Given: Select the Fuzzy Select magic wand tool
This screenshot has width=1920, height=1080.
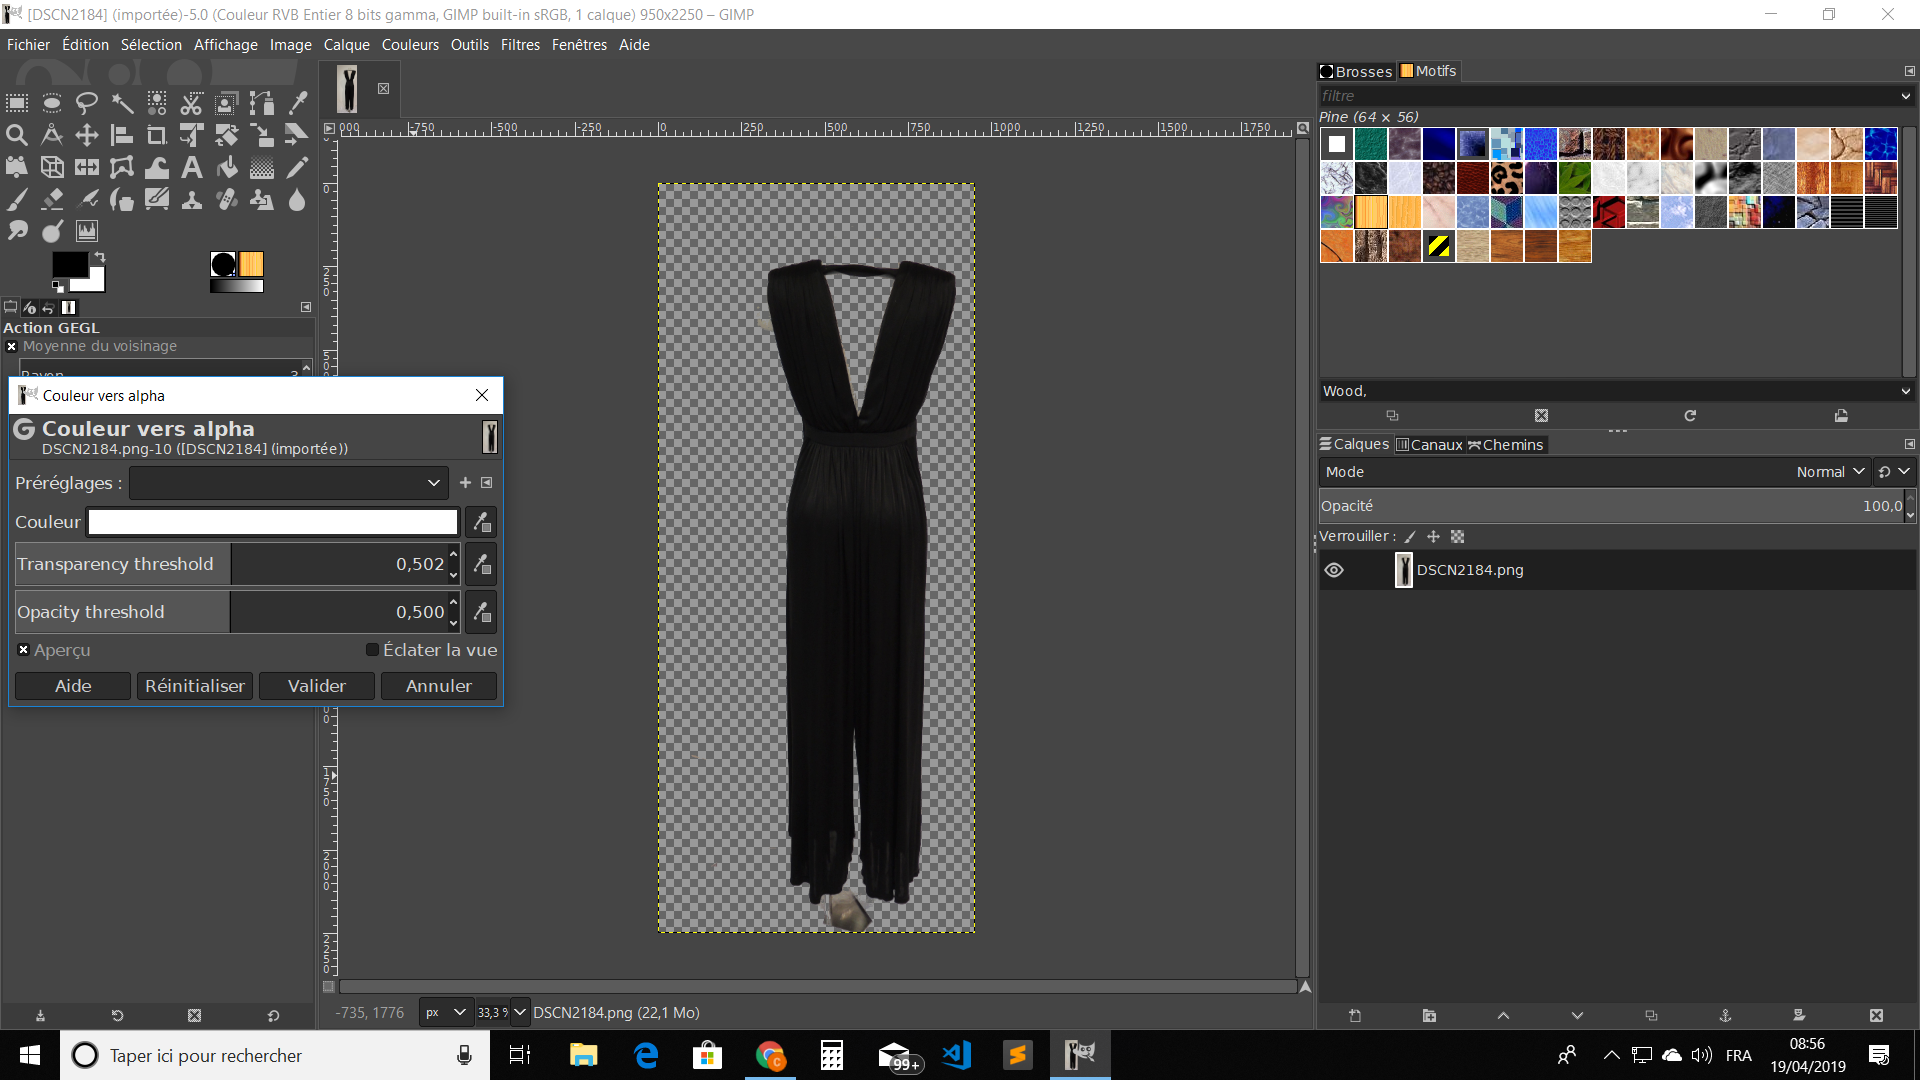Looking at the screenshot, I should click(122, 102).
